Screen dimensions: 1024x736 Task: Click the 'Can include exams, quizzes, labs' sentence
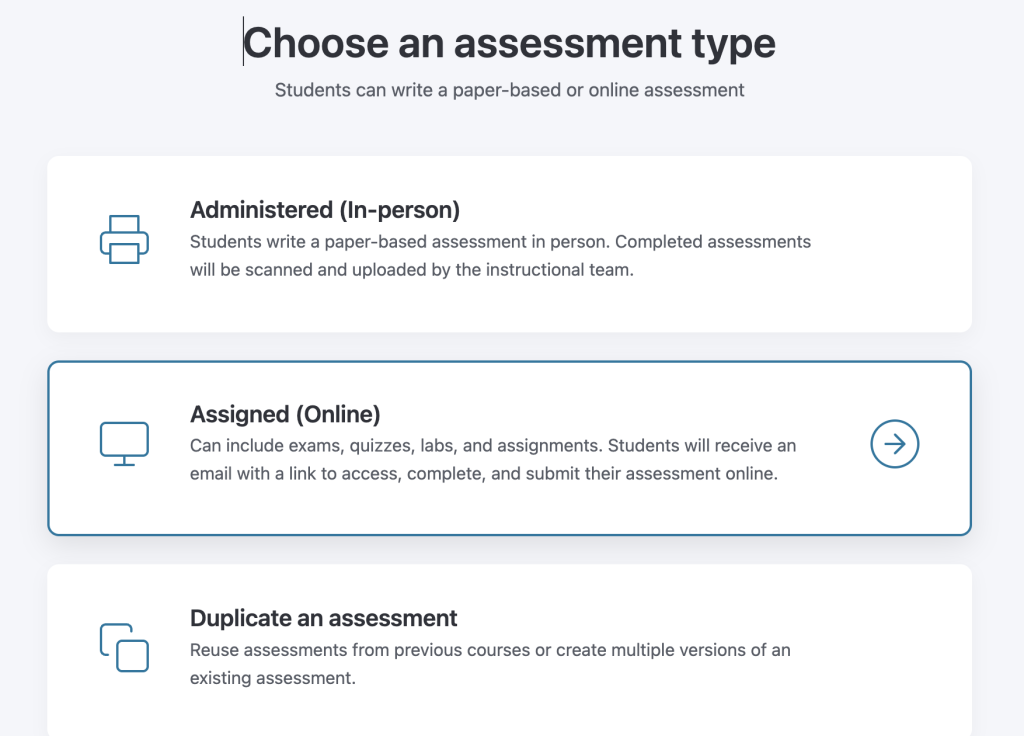pyautogui.click(x=396, y=445)
